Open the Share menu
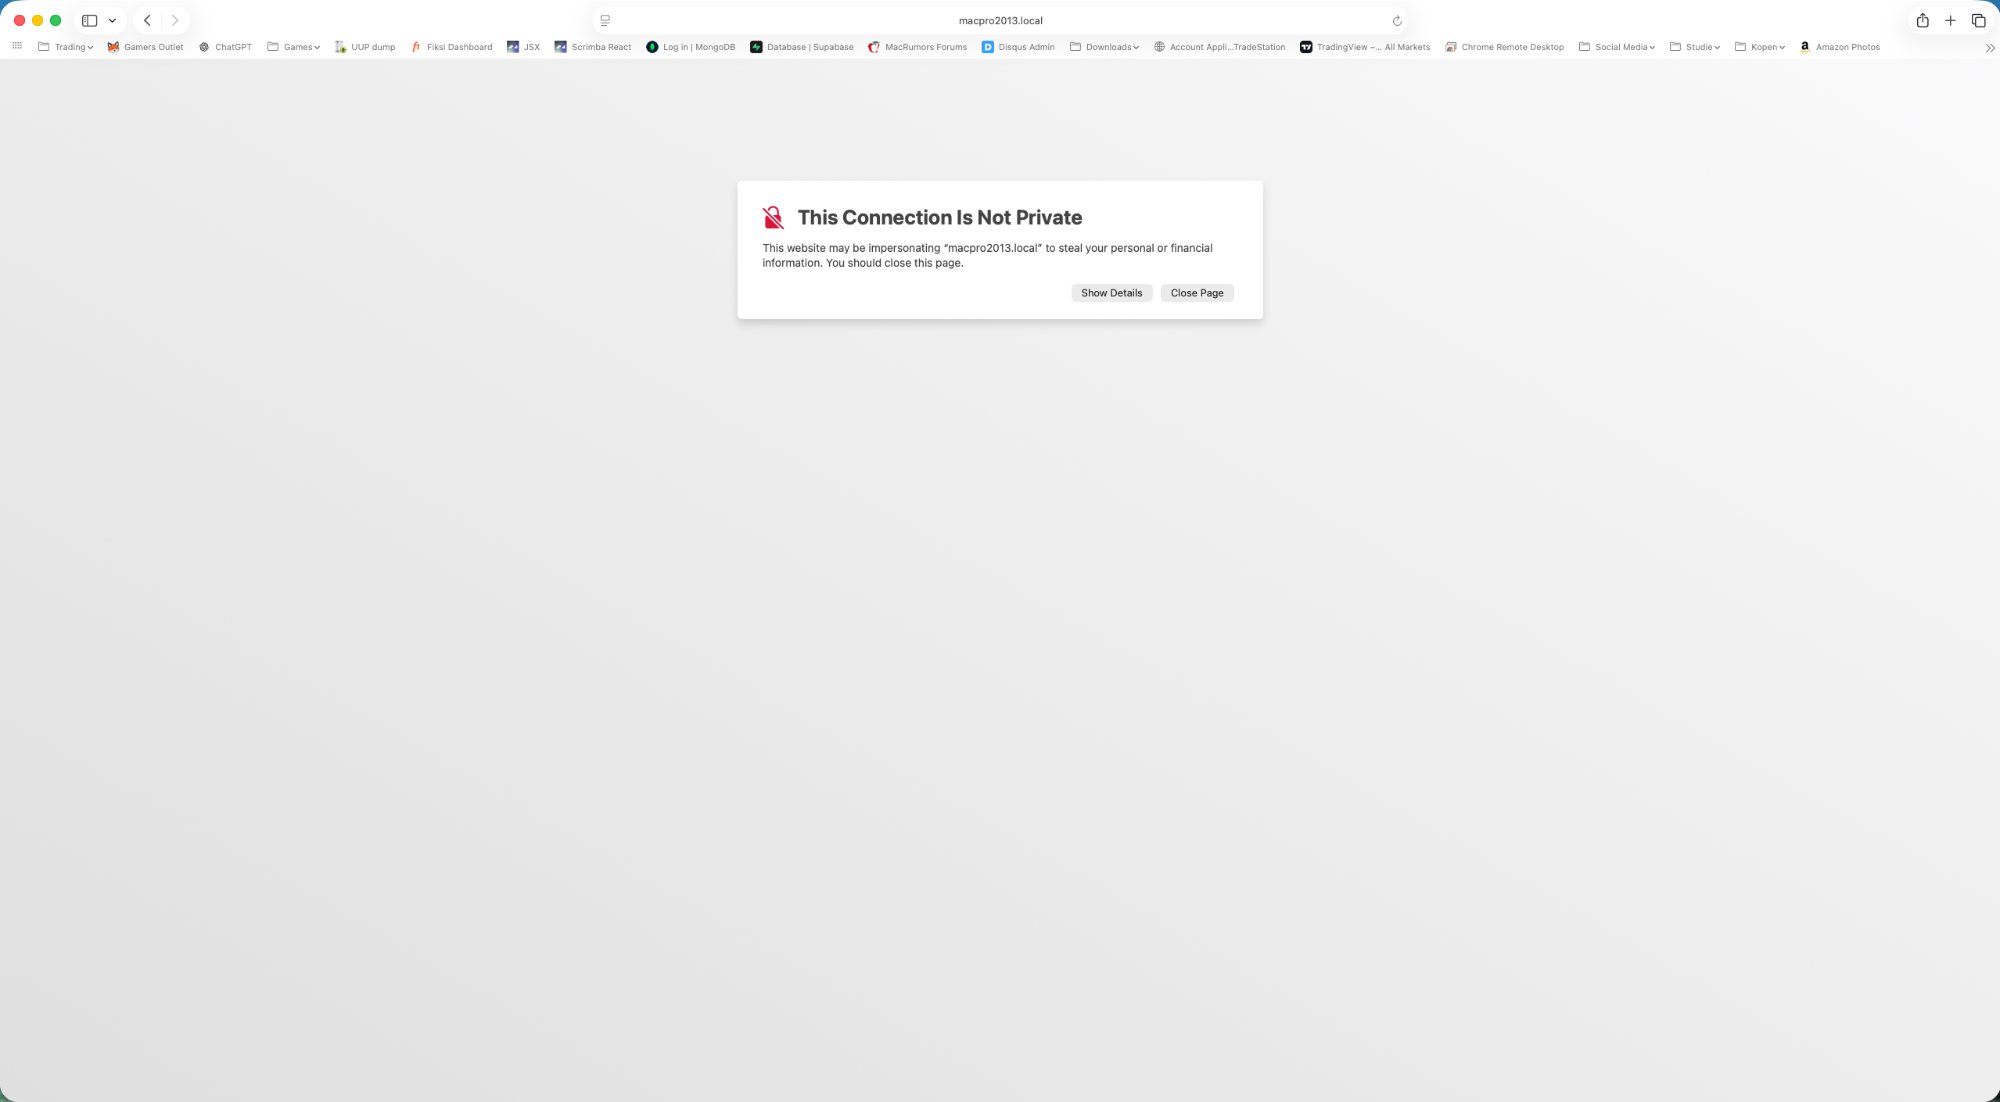The image size is (2000, 1102). click(1922, 20)
